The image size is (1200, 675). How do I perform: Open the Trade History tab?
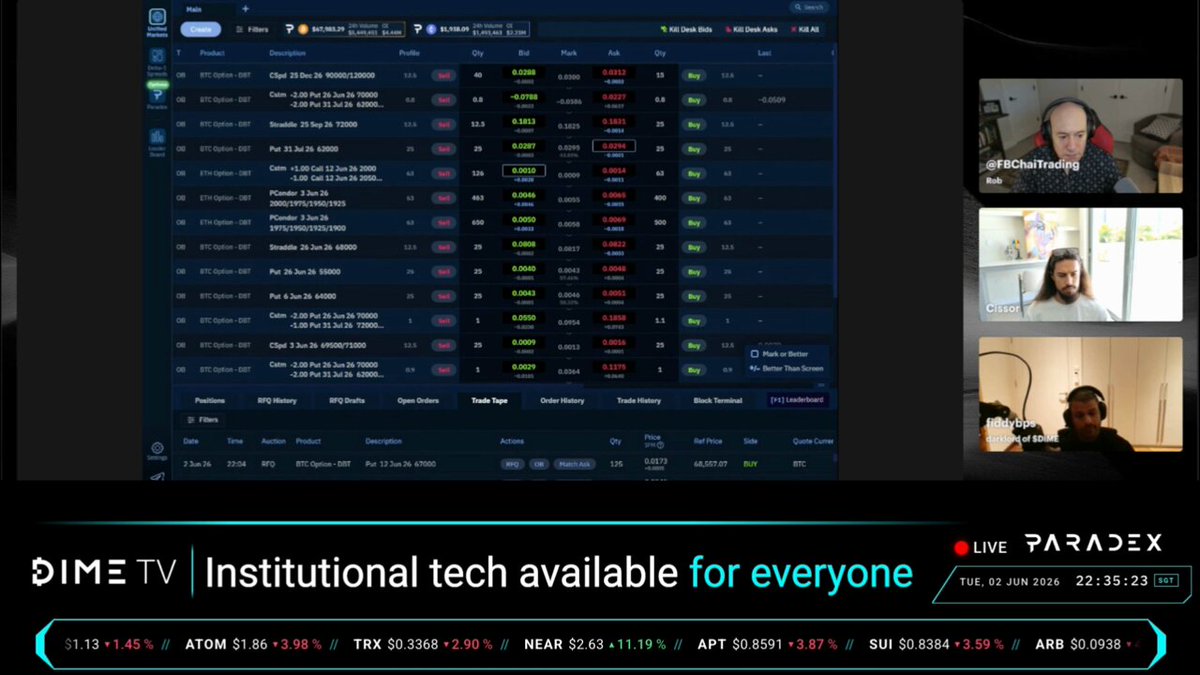coord(638,400)
